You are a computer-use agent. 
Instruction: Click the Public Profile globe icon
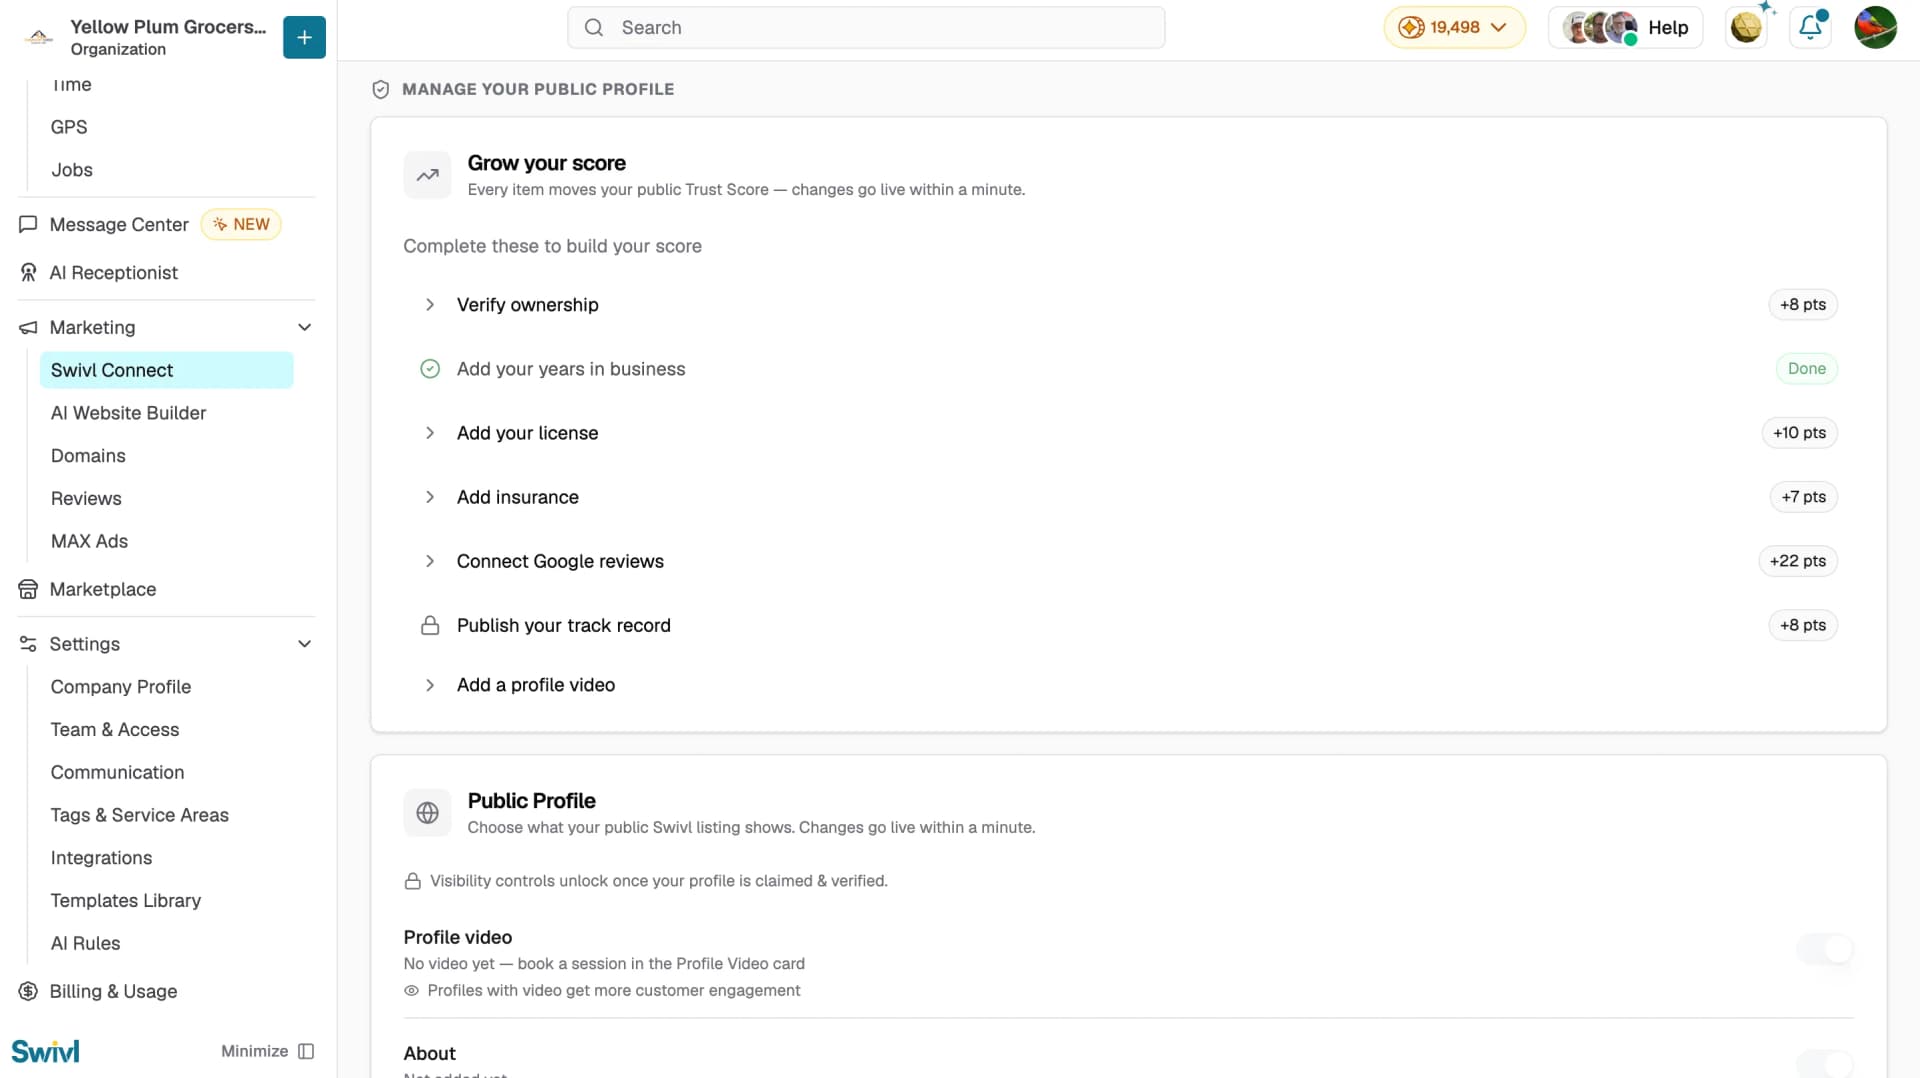428,813
